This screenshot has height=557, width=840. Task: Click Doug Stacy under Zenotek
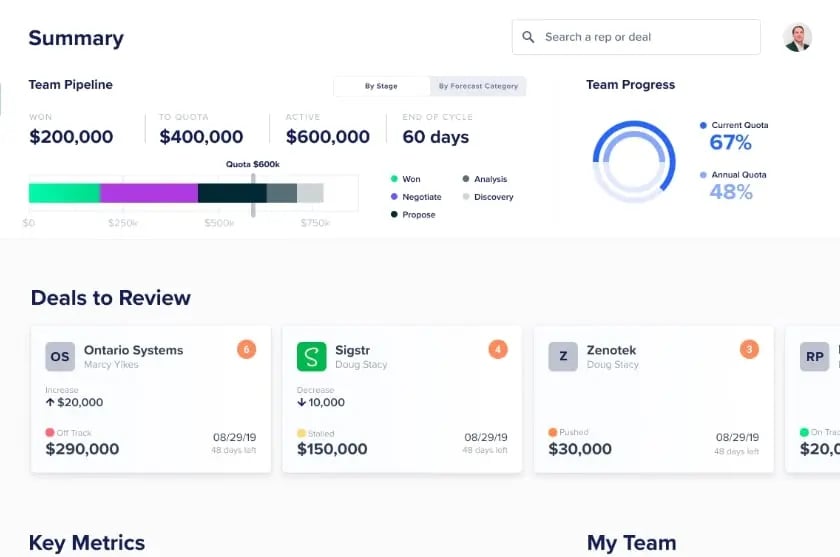[612, 365]
